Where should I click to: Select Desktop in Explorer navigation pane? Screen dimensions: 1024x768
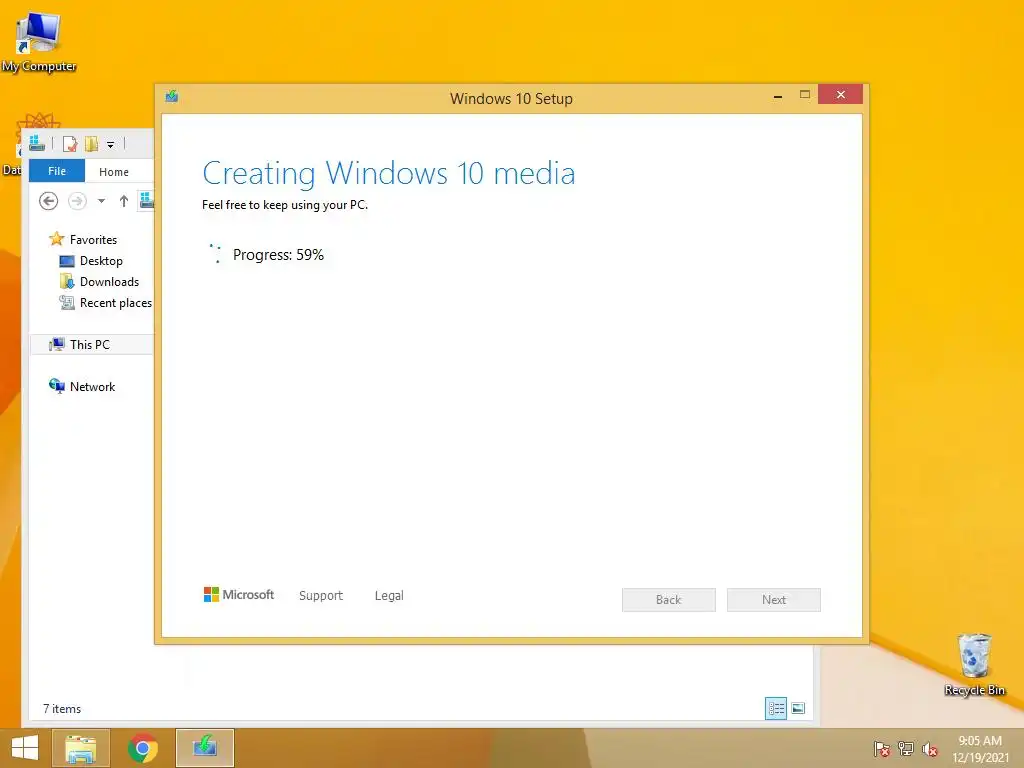[91, 261]
